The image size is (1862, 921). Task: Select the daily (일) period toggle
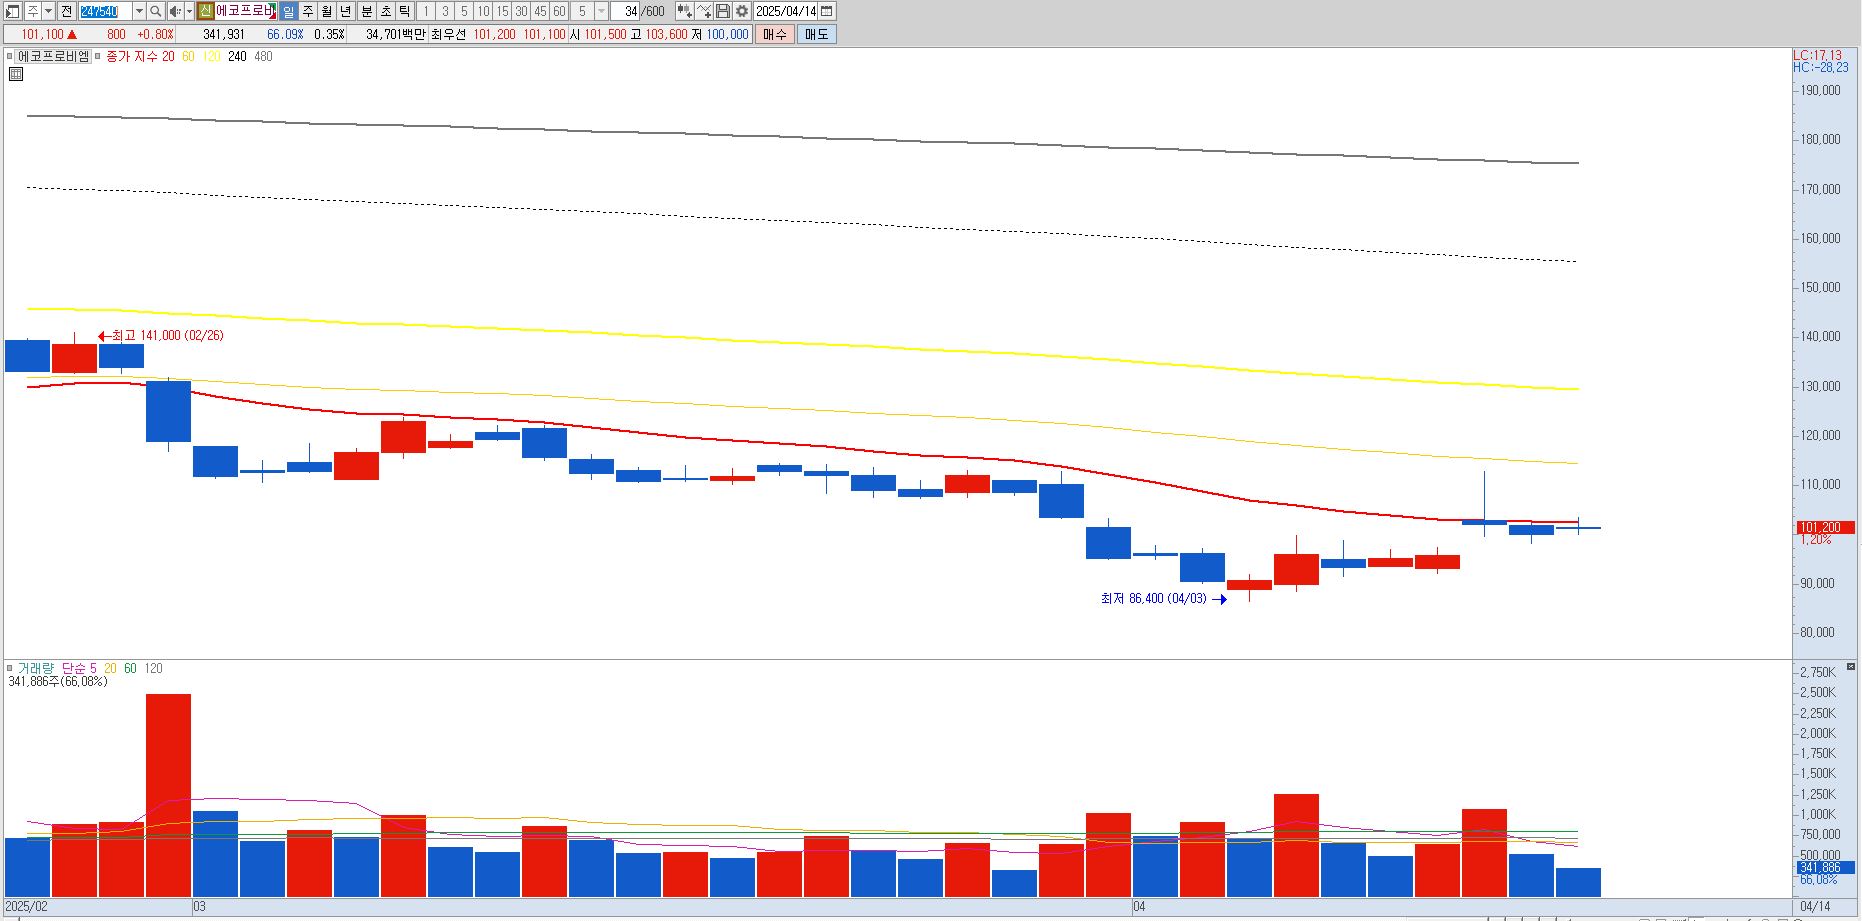click(288, 11)
